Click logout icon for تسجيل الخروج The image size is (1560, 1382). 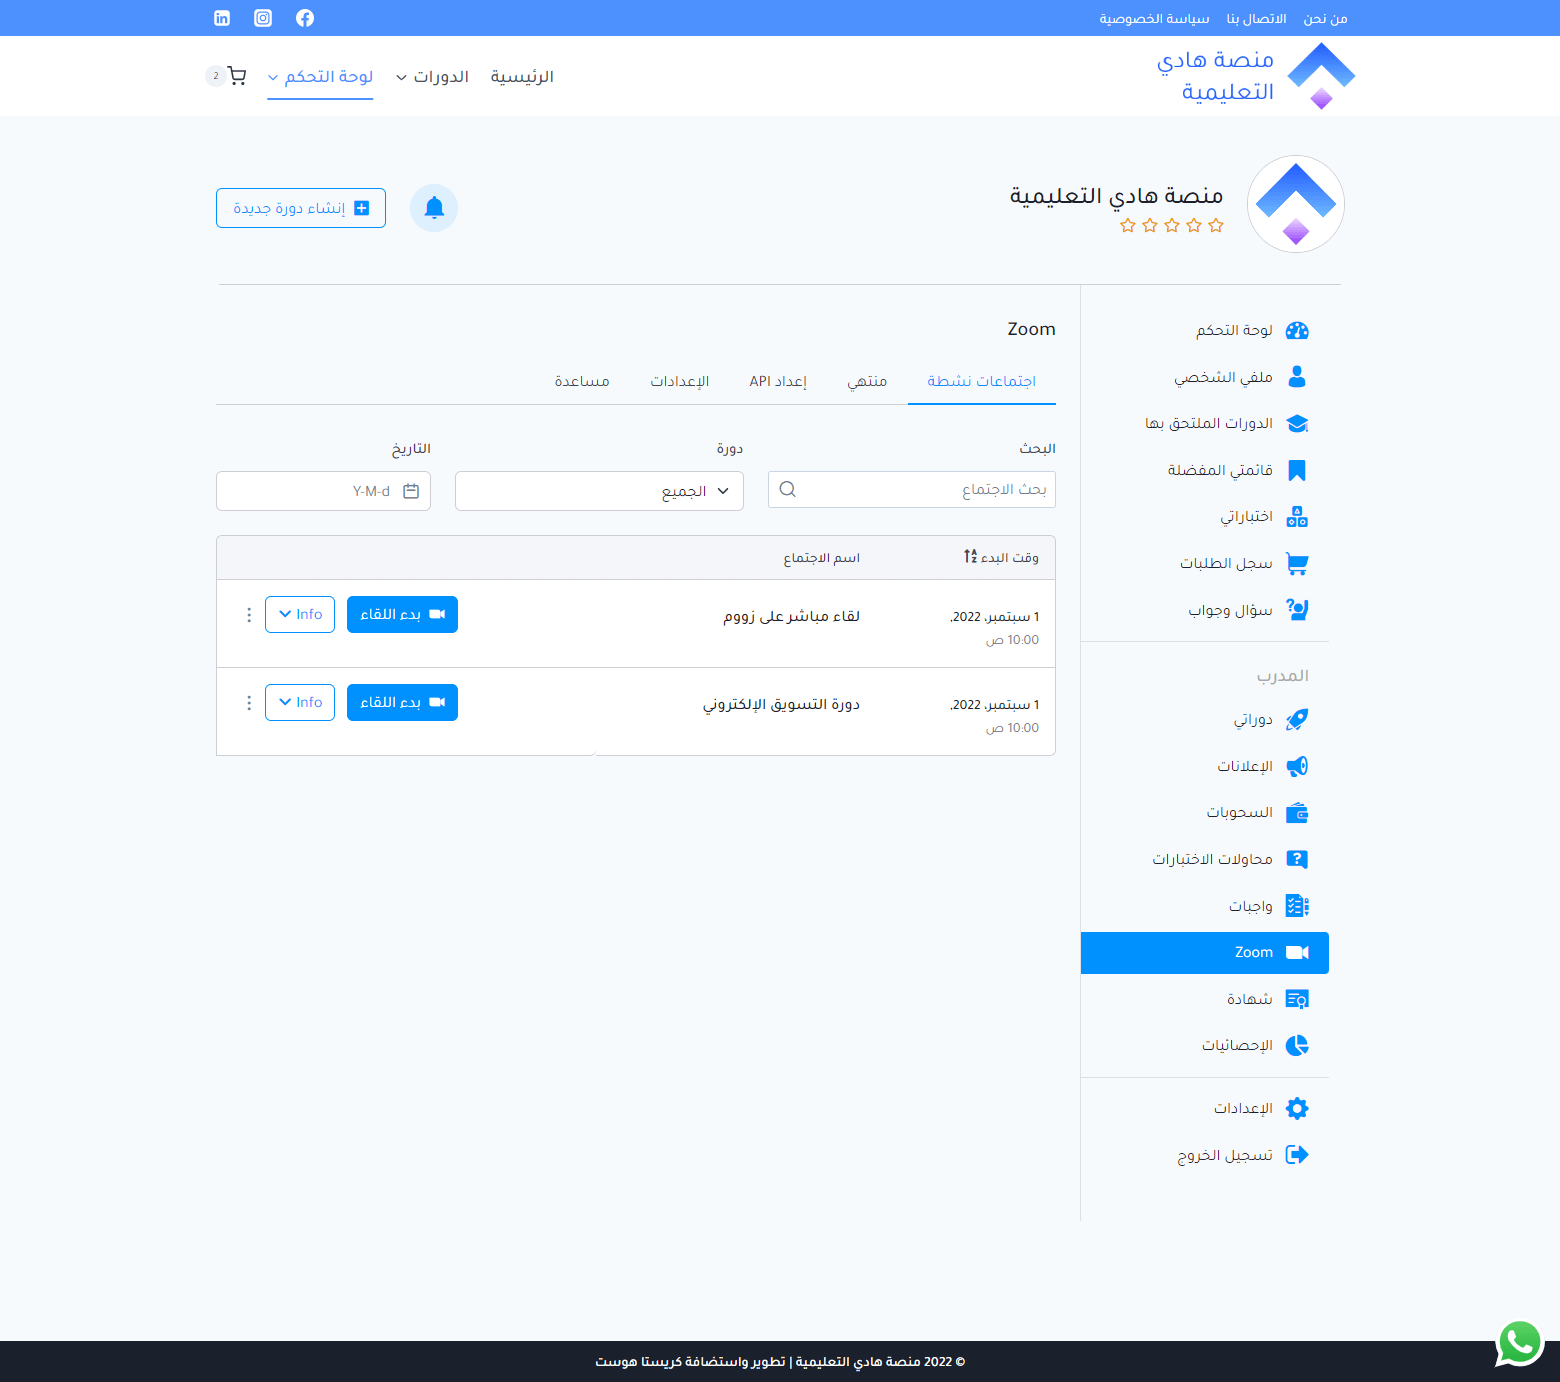pos(1297,1155)
